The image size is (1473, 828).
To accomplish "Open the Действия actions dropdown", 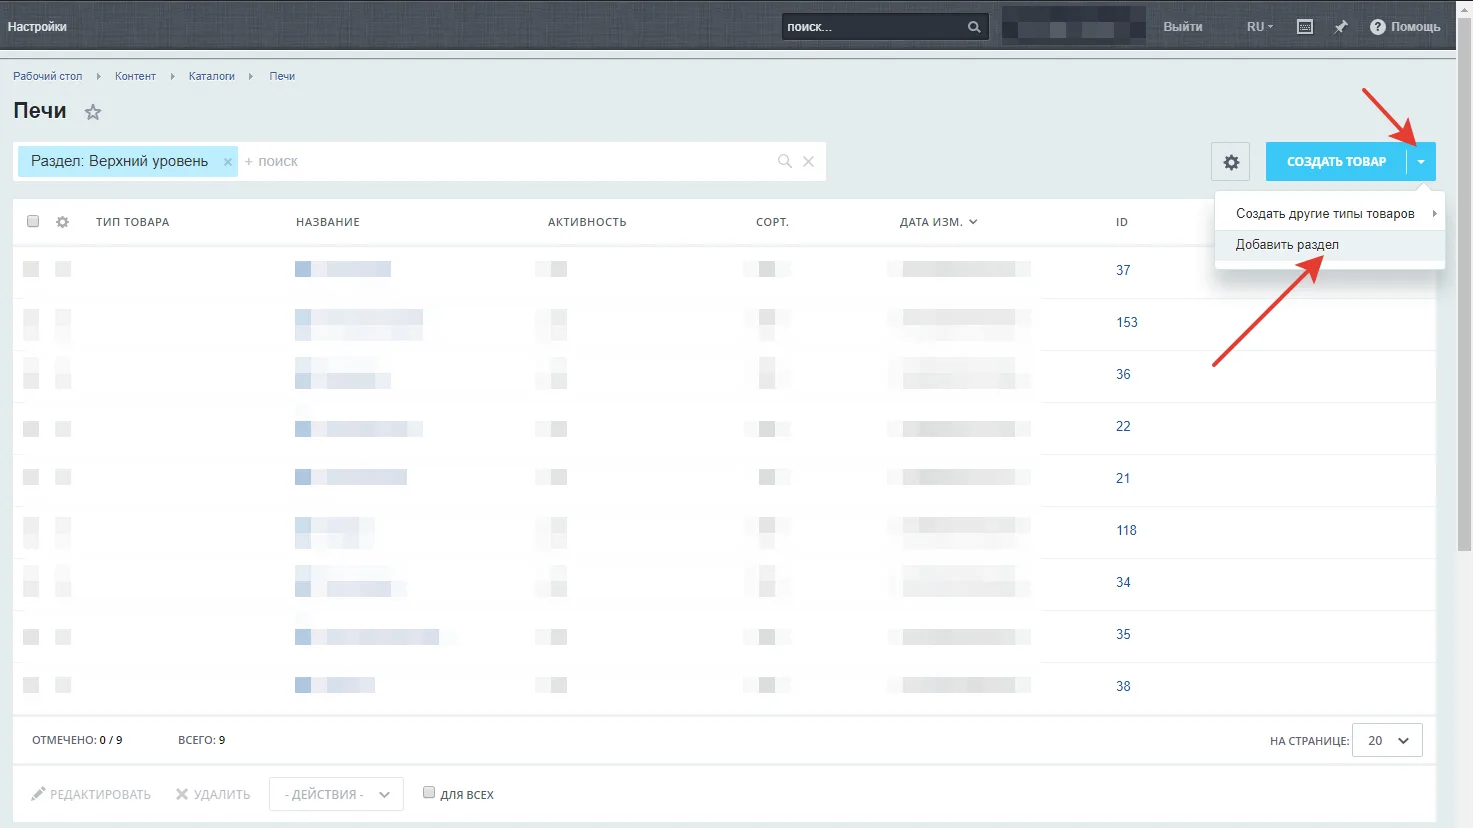I will [x=336, y=794].
